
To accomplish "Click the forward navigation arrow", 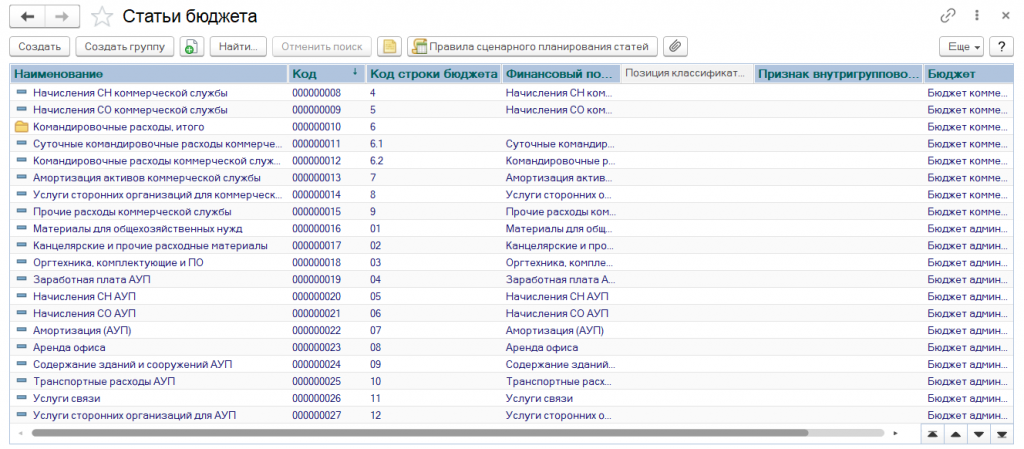I will point(62,16).
